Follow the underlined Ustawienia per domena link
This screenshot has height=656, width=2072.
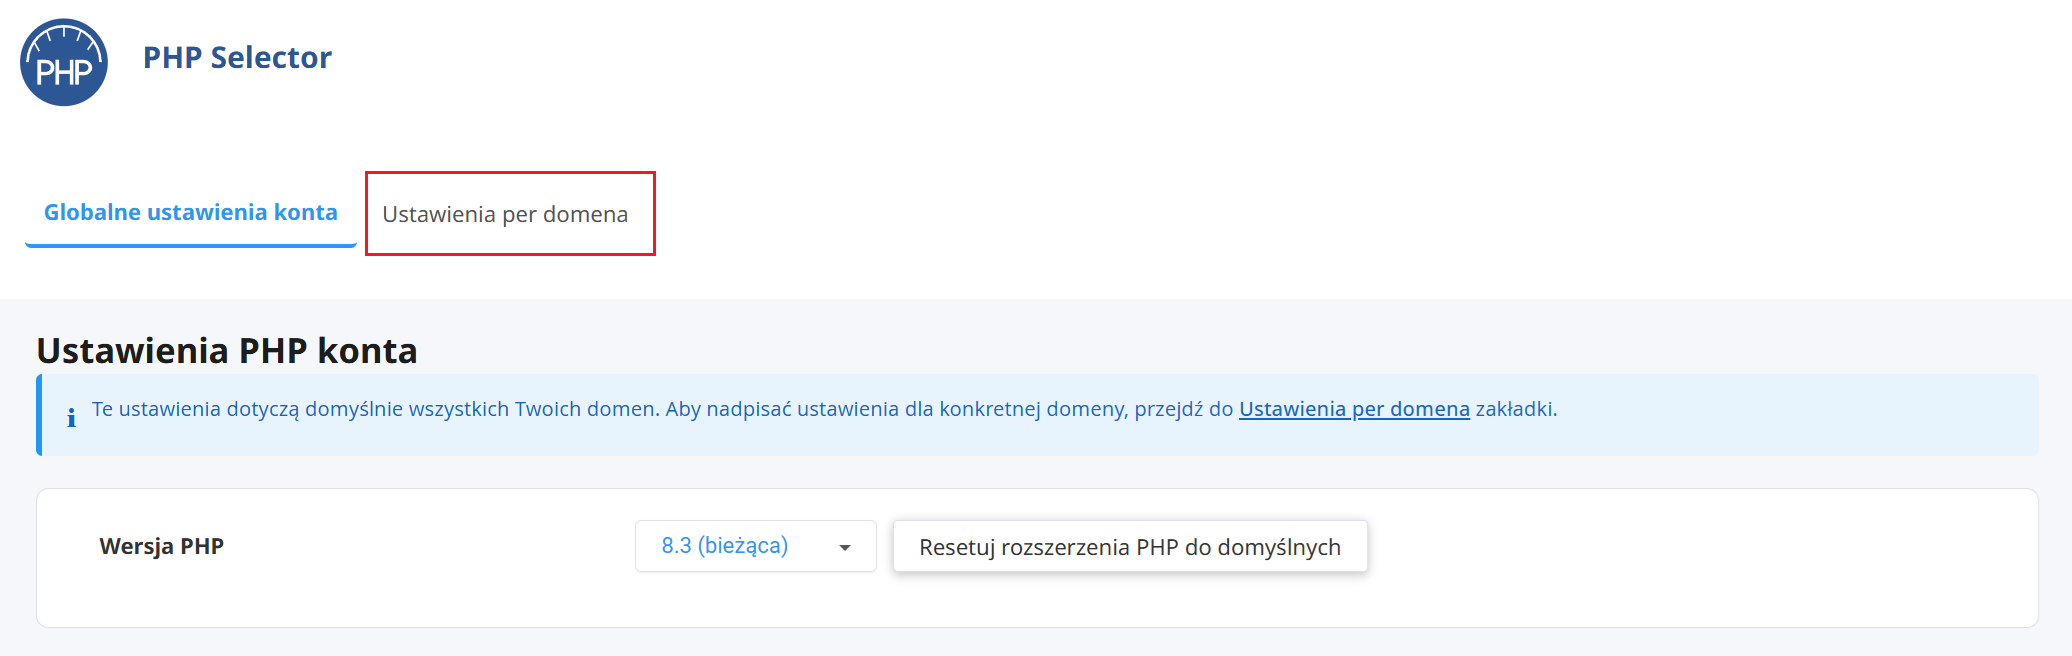1354,409
